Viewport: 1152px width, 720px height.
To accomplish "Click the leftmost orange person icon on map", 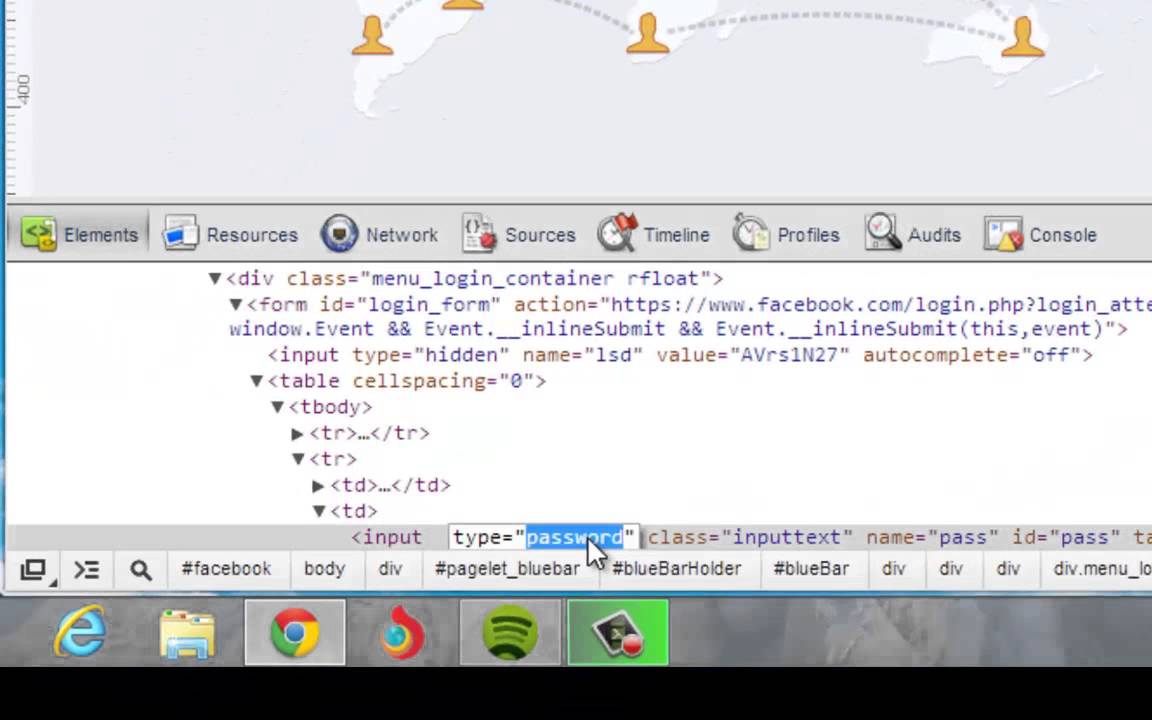I will 372,35.
